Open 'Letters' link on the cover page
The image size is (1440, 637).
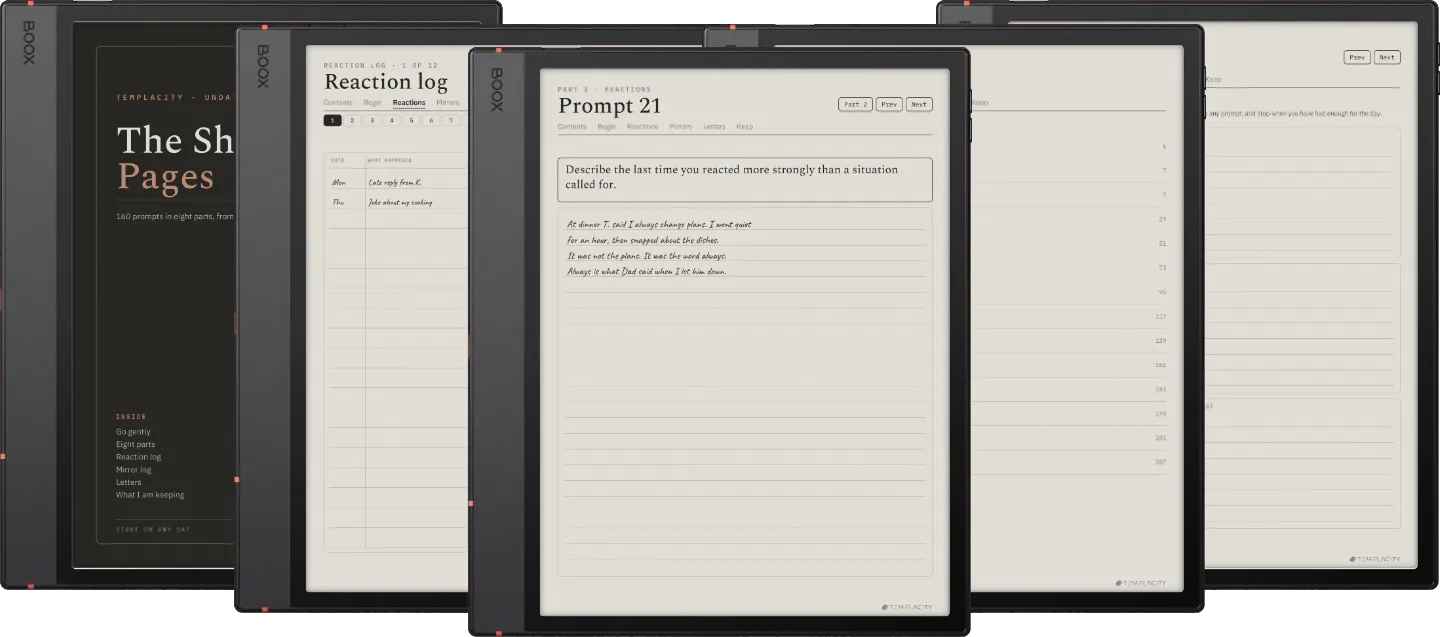click(x=128, y=482)
